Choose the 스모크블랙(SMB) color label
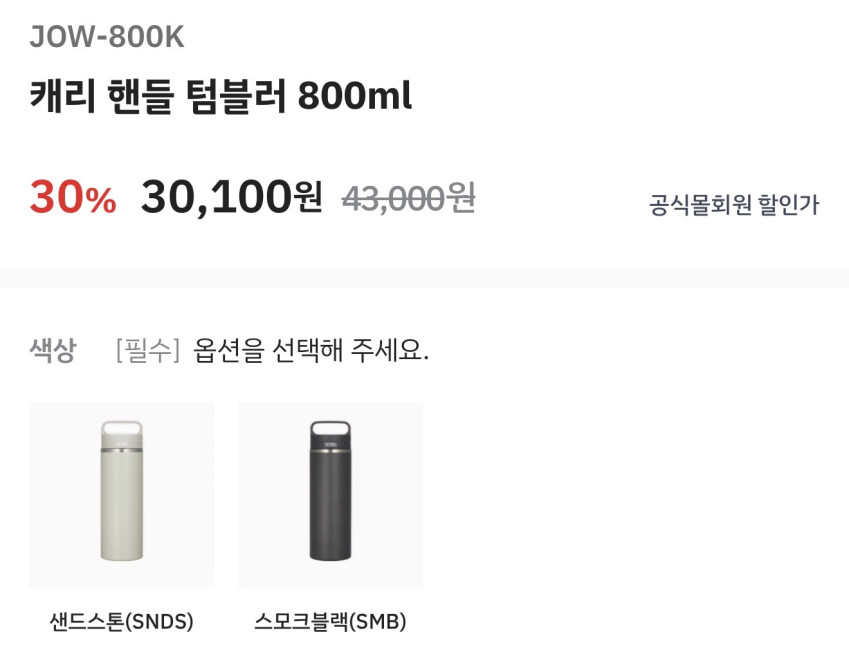The image size is (849, 659). [330, 621]
